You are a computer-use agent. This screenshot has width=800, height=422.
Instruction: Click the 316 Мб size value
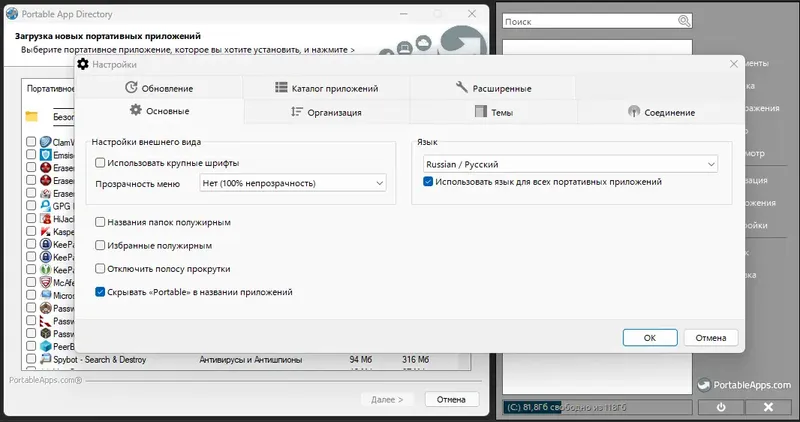[415, 359]
